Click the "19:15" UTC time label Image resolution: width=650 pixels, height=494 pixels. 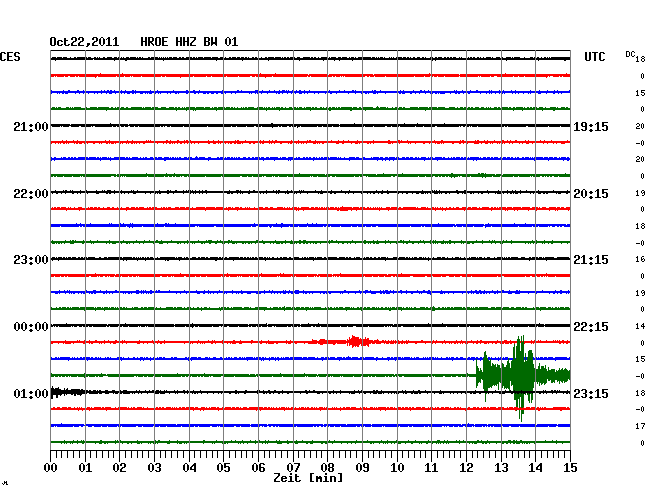[x=591, y=126]
